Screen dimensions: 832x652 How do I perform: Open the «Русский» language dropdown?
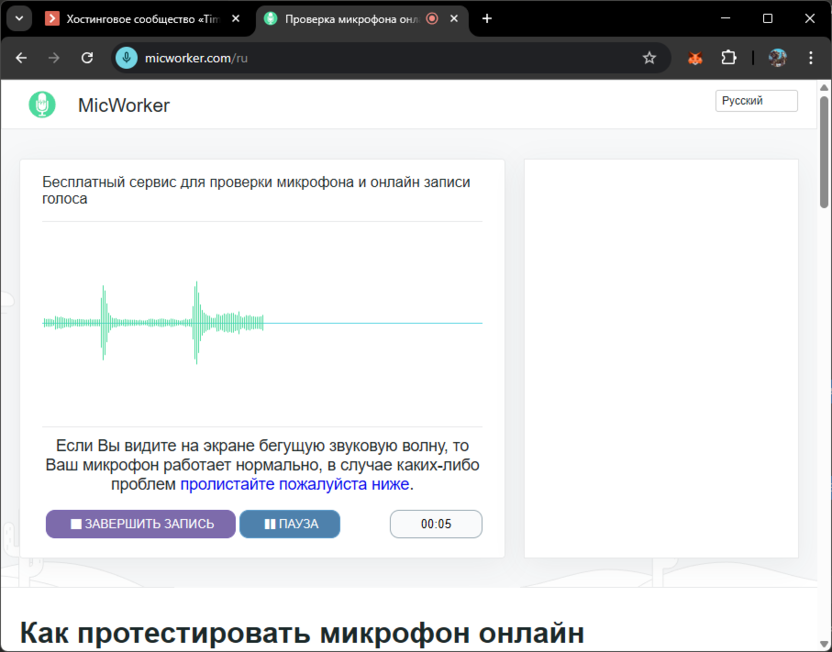[756, 101]
